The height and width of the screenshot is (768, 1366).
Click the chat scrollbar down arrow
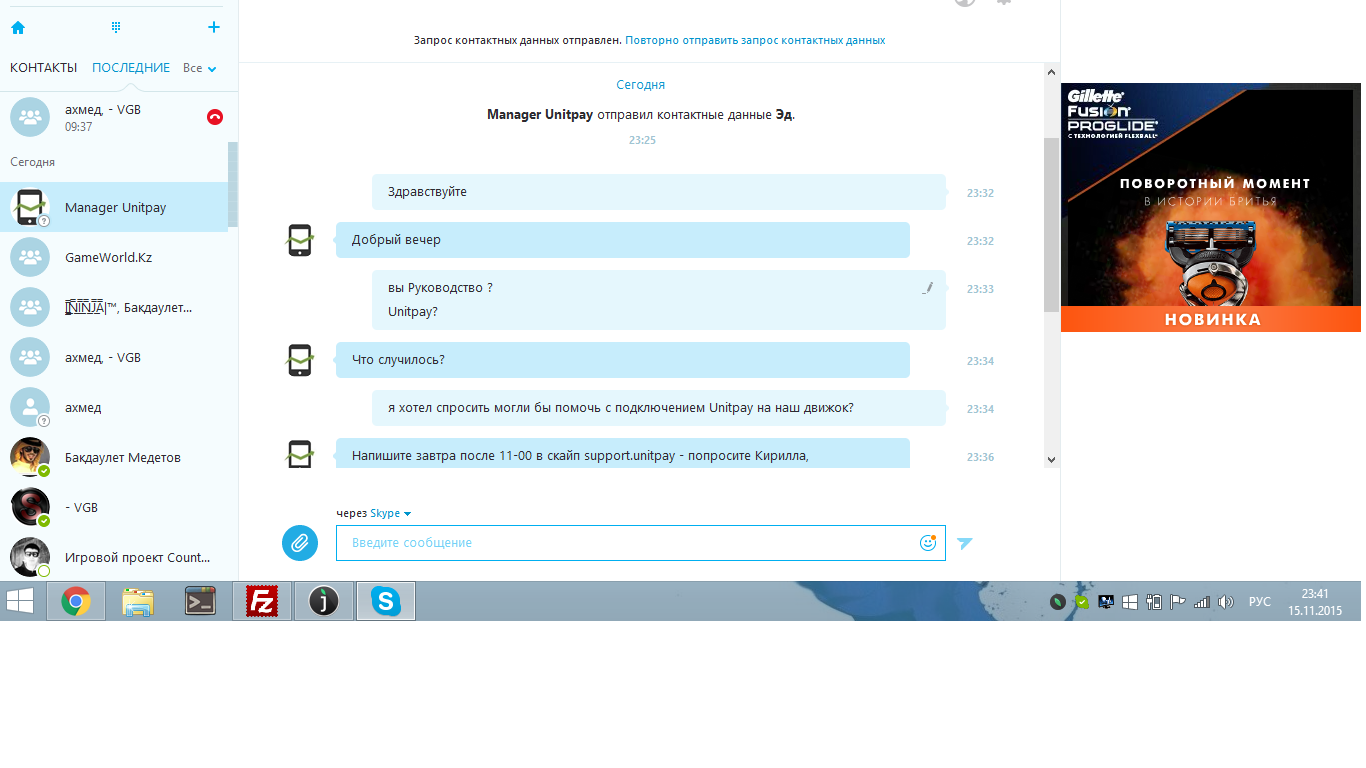(x=1050, y=459)
